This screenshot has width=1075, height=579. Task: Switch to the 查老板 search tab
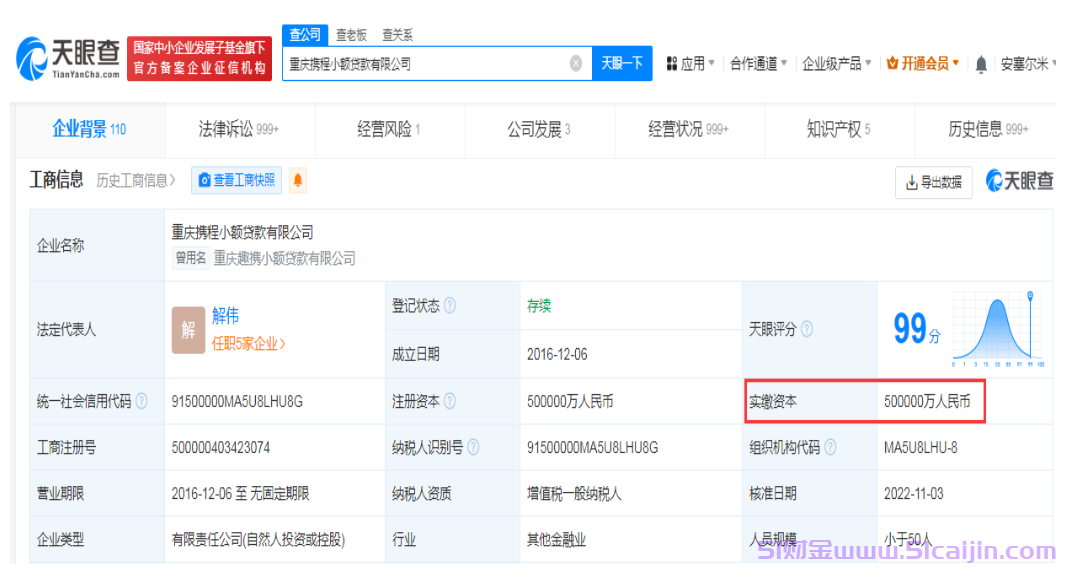tap(351, 33)
